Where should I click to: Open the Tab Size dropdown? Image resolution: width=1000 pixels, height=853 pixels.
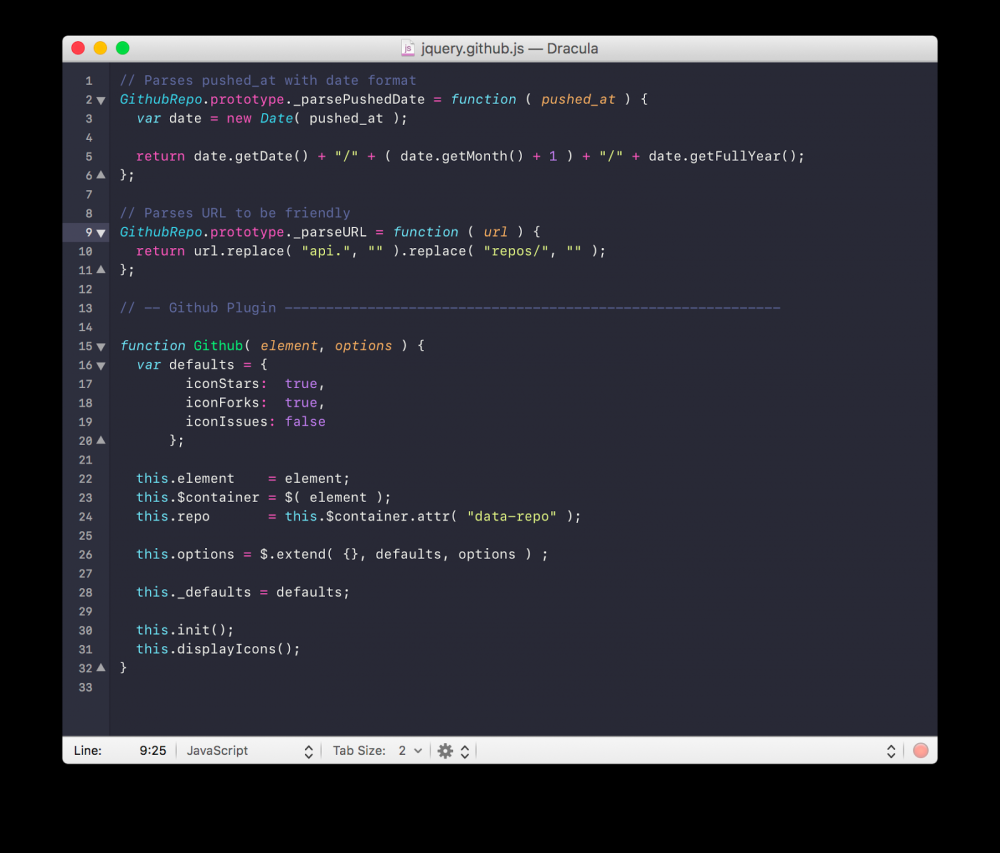(410, 750)
